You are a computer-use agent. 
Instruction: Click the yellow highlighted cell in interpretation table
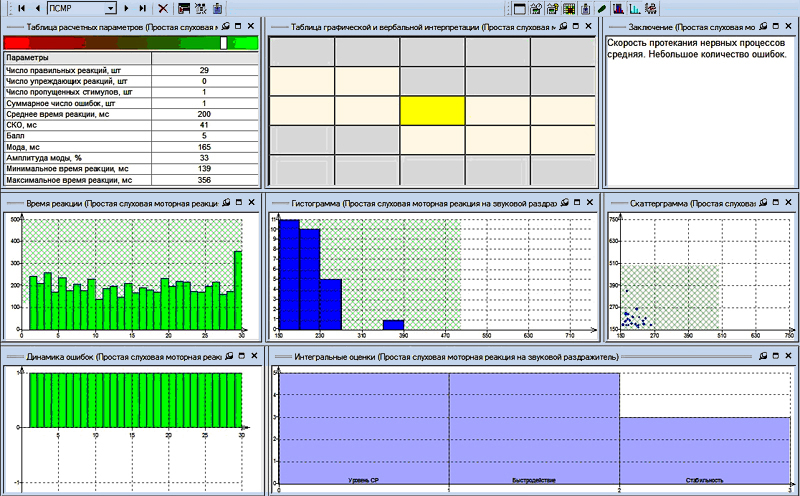tap(432, 111)
